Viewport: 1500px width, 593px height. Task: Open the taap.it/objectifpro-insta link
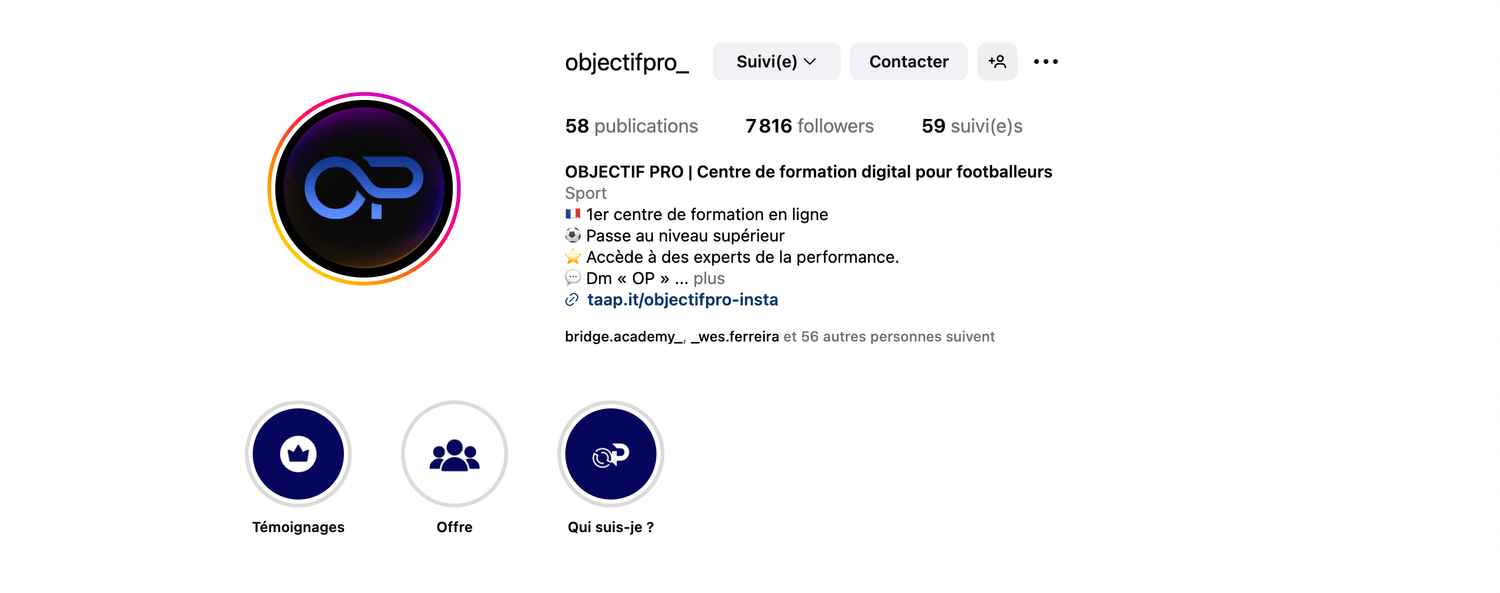pyautogui.click(x=682, y=300)
